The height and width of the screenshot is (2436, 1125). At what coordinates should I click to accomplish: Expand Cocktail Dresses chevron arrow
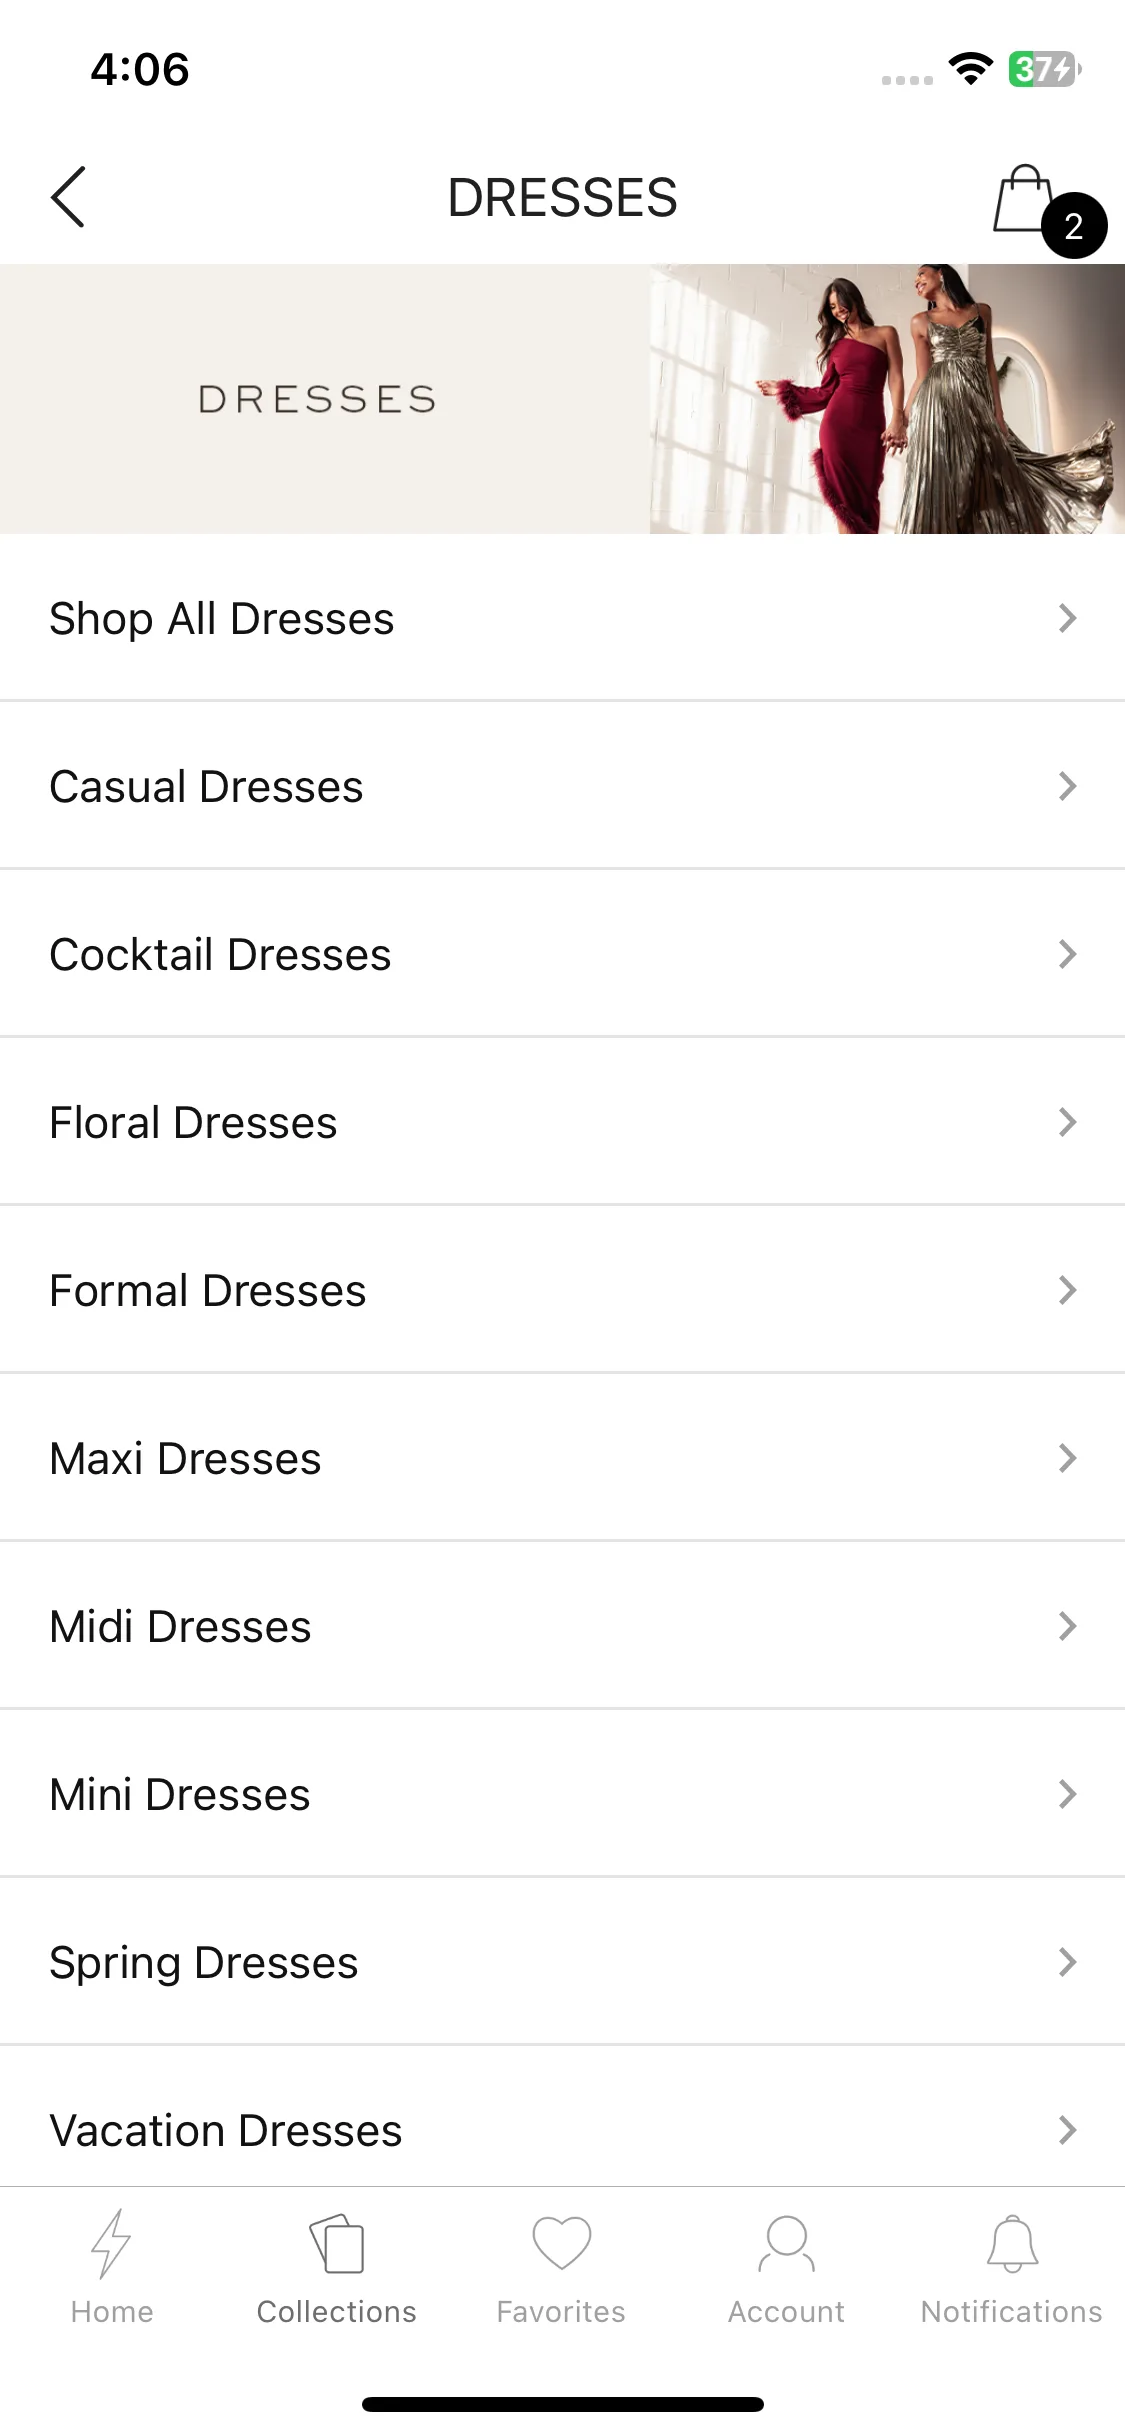(x=1067, y=954)
